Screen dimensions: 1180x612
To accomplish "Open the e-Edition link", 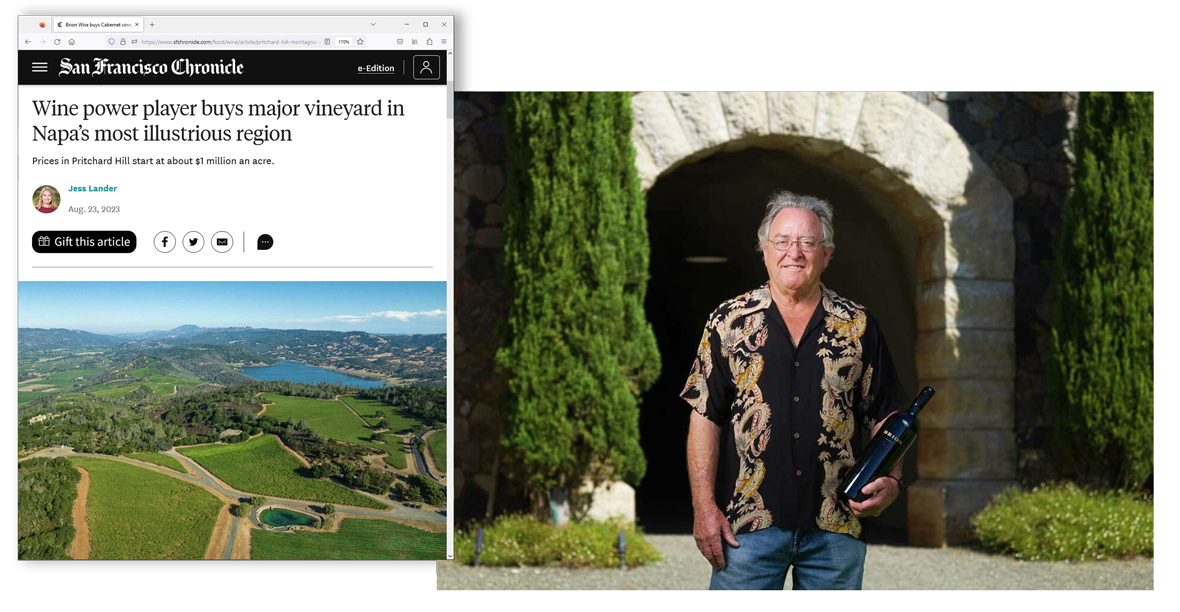I will (376, 68).
